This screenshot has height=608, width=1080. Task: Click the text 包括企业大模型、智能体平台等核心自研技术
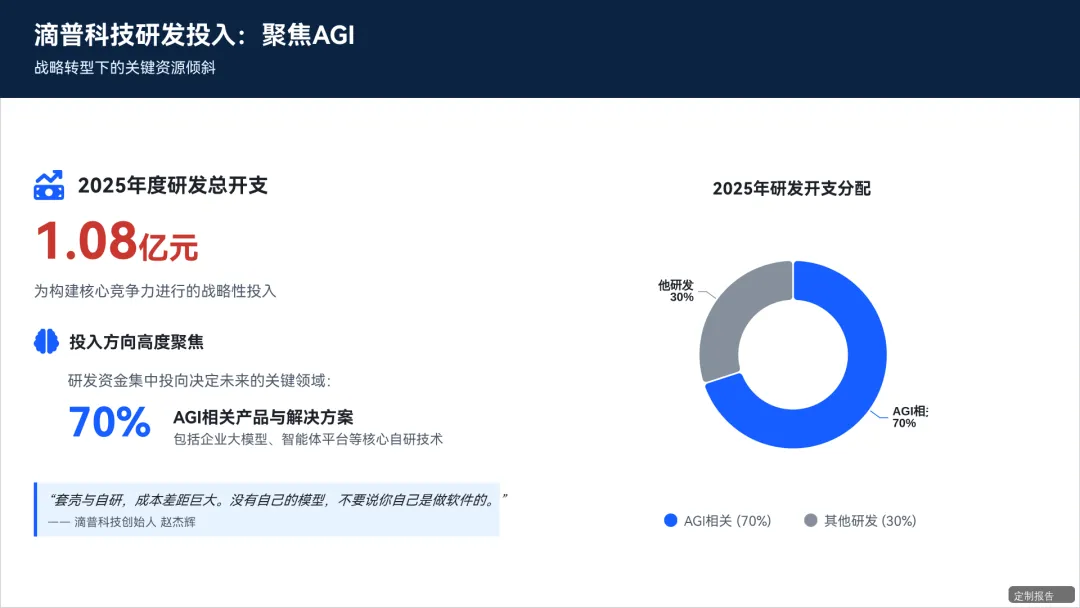coord(308,439)
